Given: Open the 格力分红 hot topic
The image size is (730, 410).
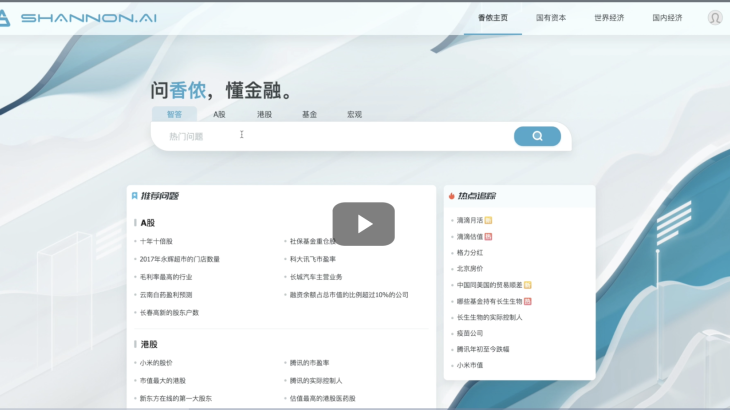Looking at the screenshot, I should coord(470,253).
